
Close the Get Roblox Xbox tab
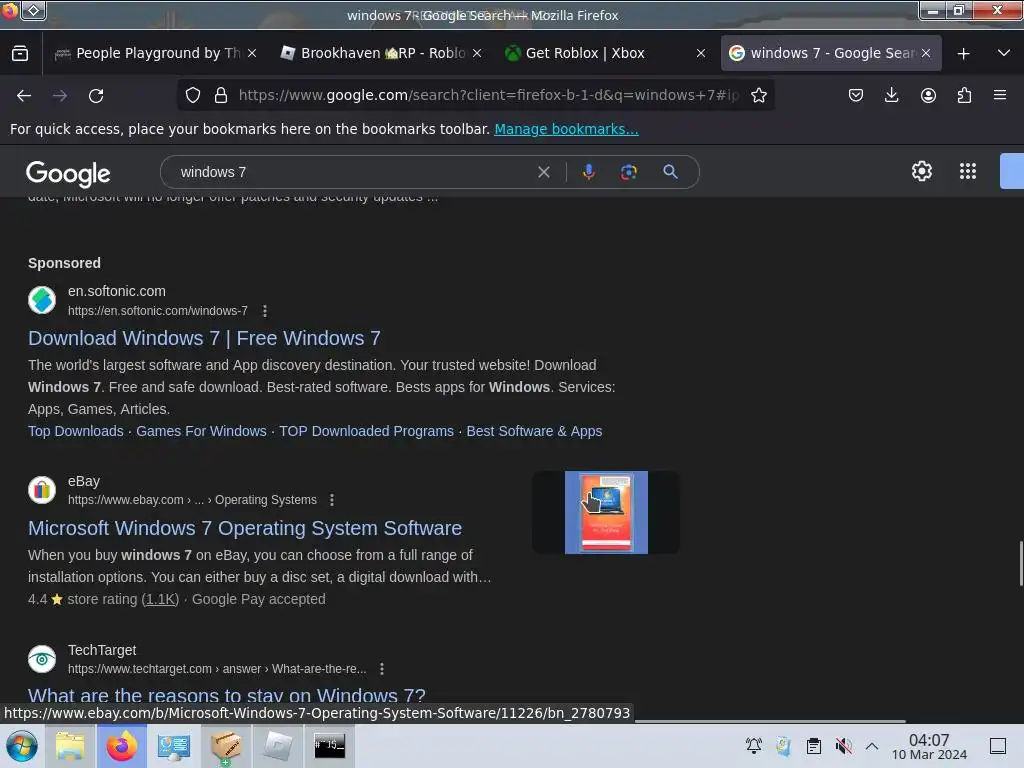pos(701,54)
